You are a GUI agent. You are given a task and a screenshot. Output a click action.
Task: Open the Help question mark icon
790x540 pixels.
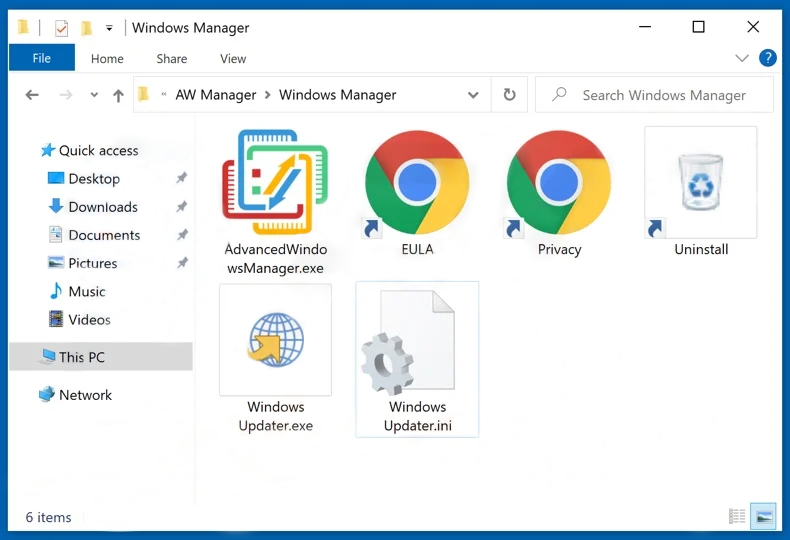(x=768, y=58)
